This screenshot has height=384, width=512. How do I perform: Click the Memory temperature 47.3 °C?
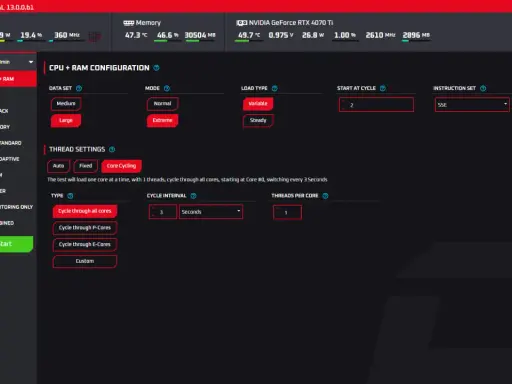pos(136,35)
